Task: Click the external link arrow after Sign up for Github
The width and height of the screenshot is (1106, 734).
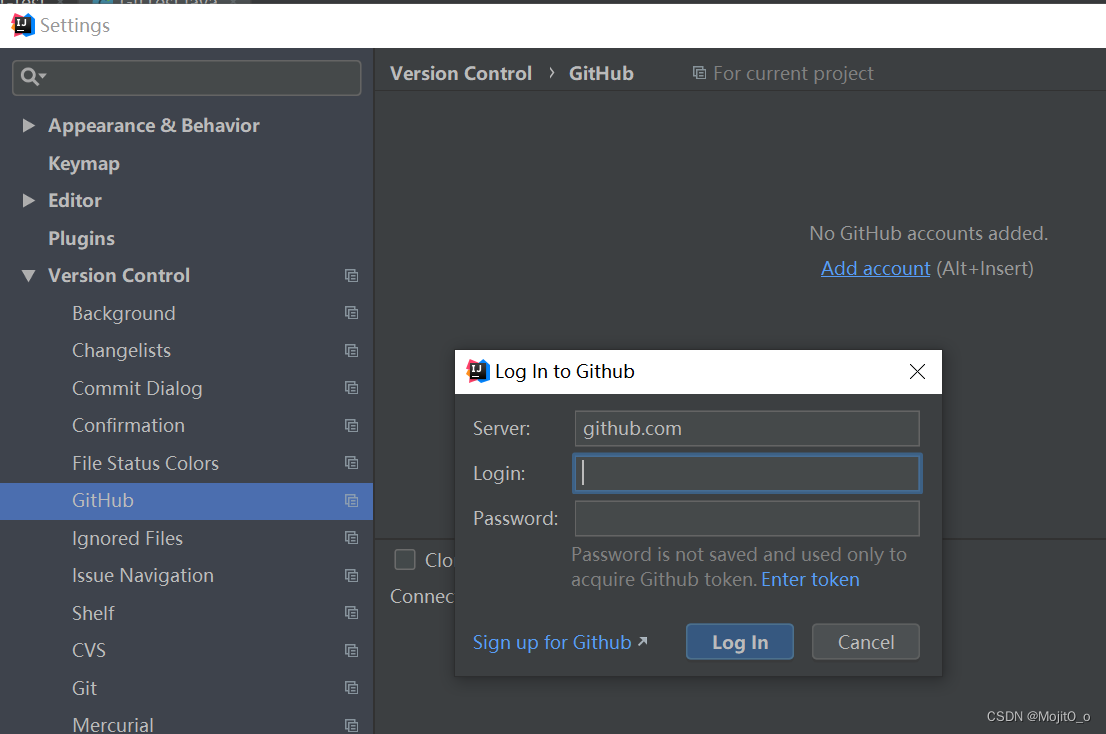Action: (x=642, y=642)
